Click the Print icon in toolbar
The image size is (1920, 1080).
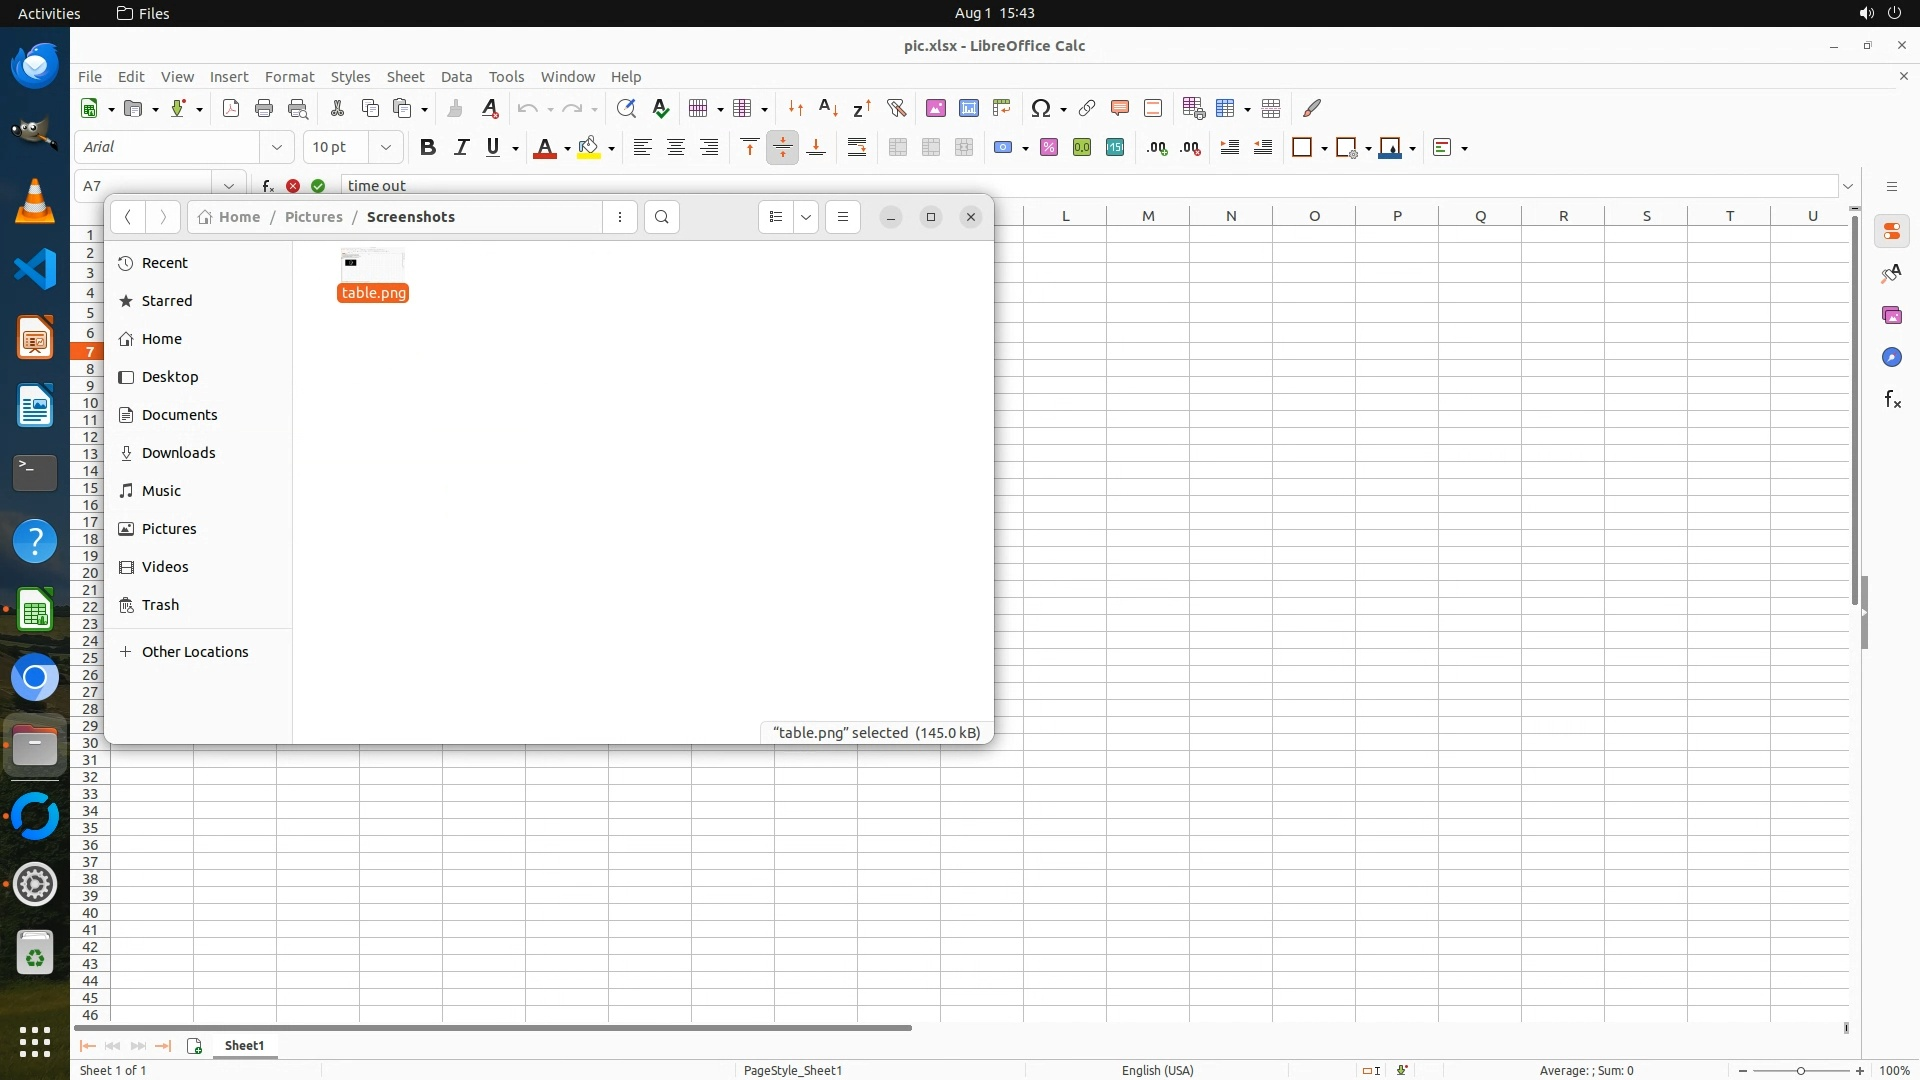tap(264, 108)
